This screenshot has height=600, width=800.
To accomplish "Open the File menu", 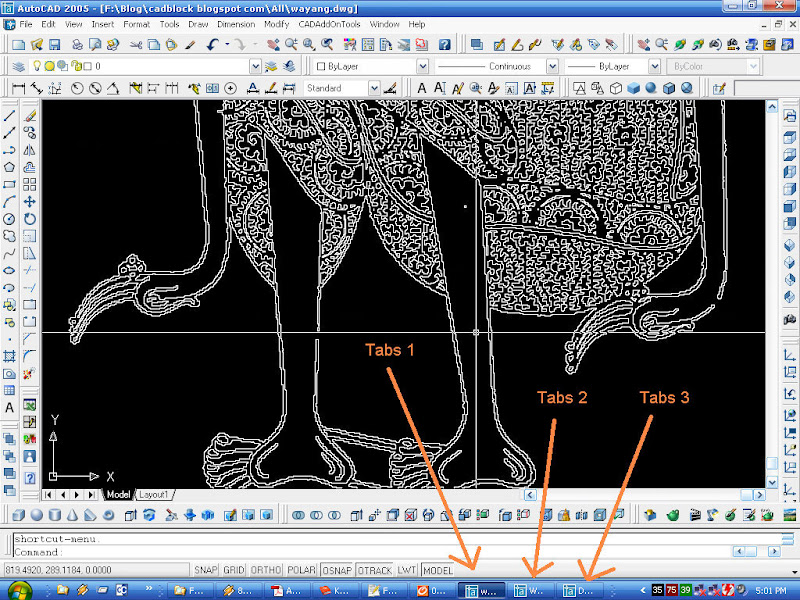I will coord(26,24).
